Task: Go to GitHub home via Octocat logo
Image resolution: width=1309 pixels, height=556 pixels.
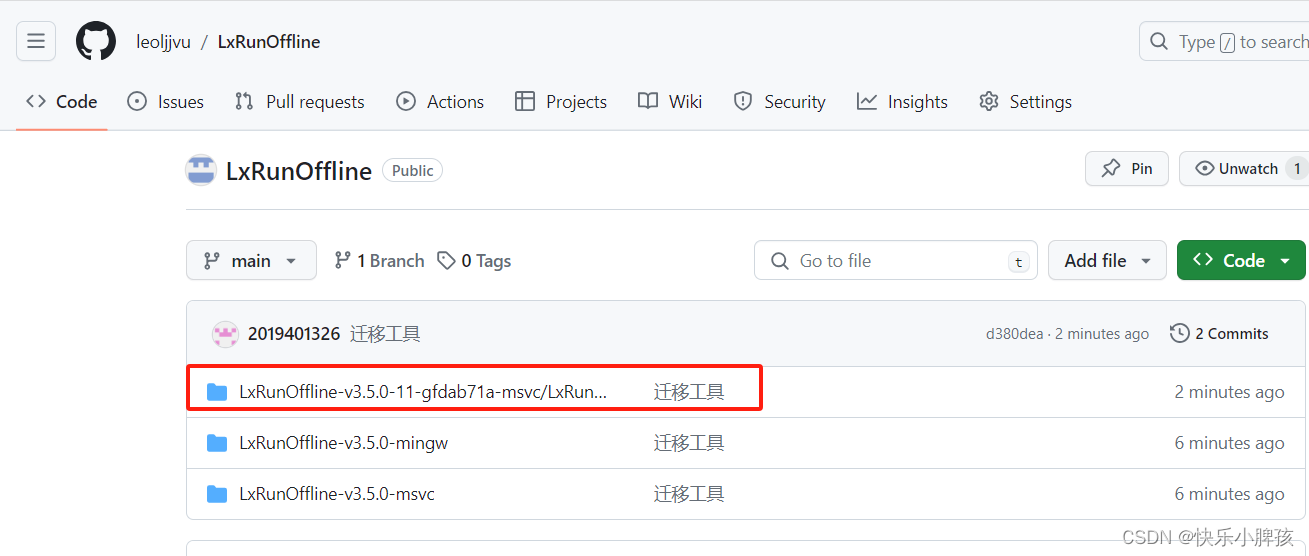Action: 96,41
